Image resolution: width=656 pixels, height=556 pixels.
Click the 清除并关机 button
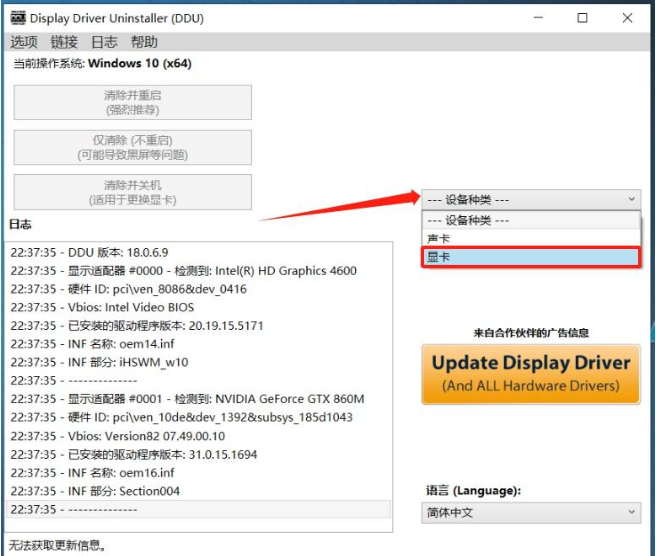click(133, 192)
